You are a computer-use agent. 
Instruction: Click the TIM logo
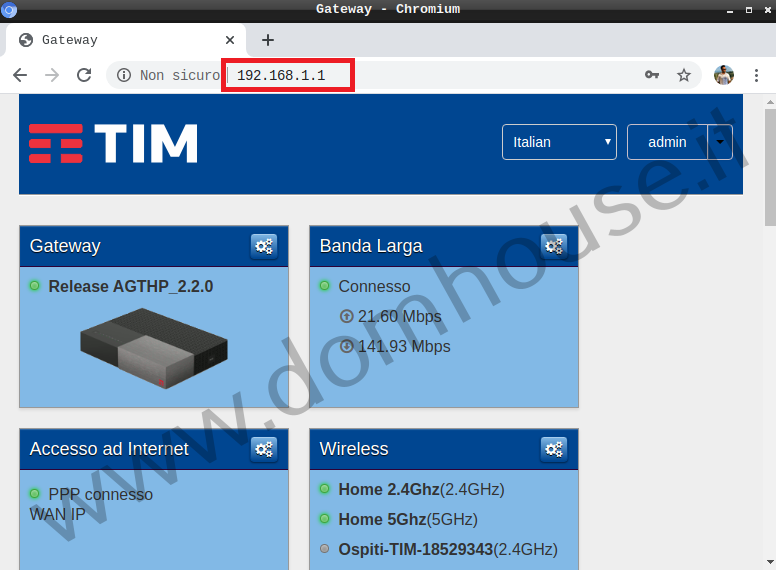point(113,143)
